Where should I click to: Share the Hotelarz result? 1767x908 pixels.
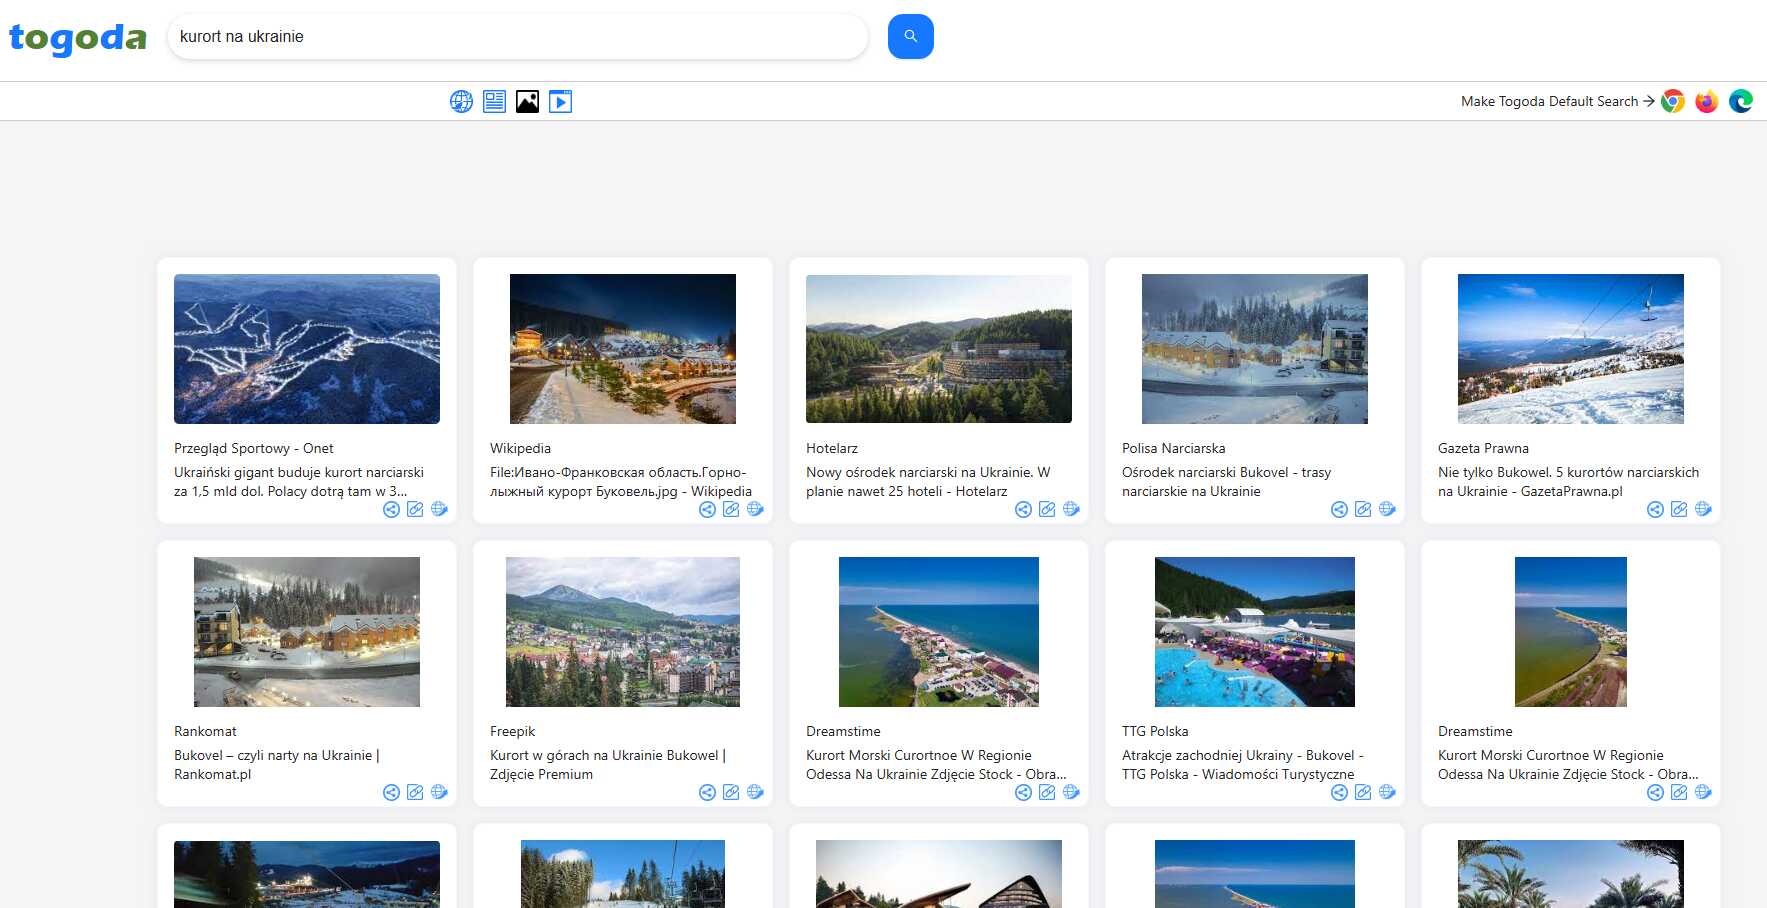point(1023,509)
